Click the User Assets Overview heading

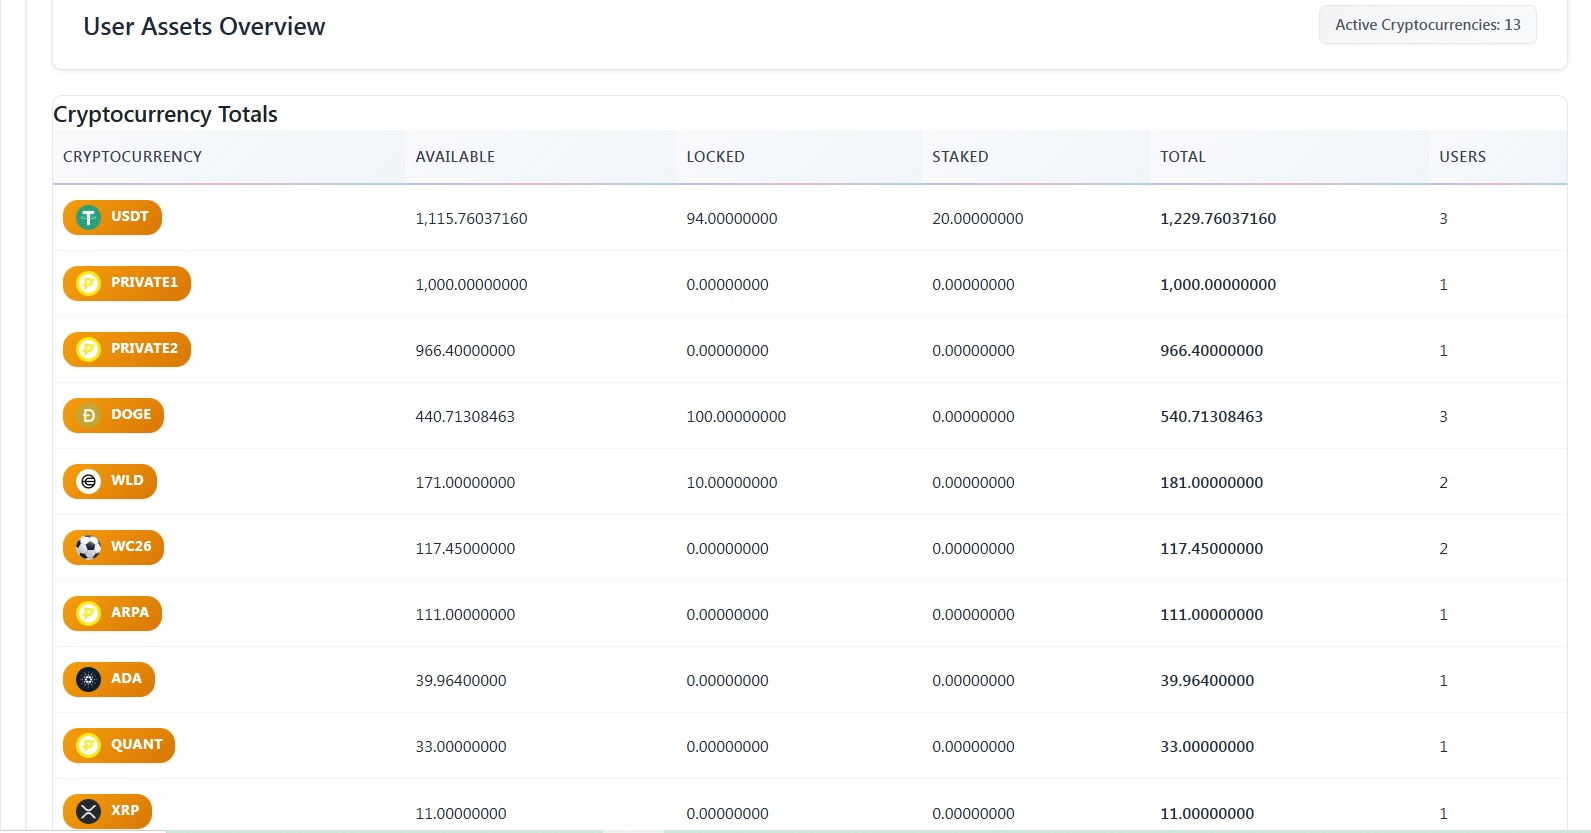click(204, 27)
